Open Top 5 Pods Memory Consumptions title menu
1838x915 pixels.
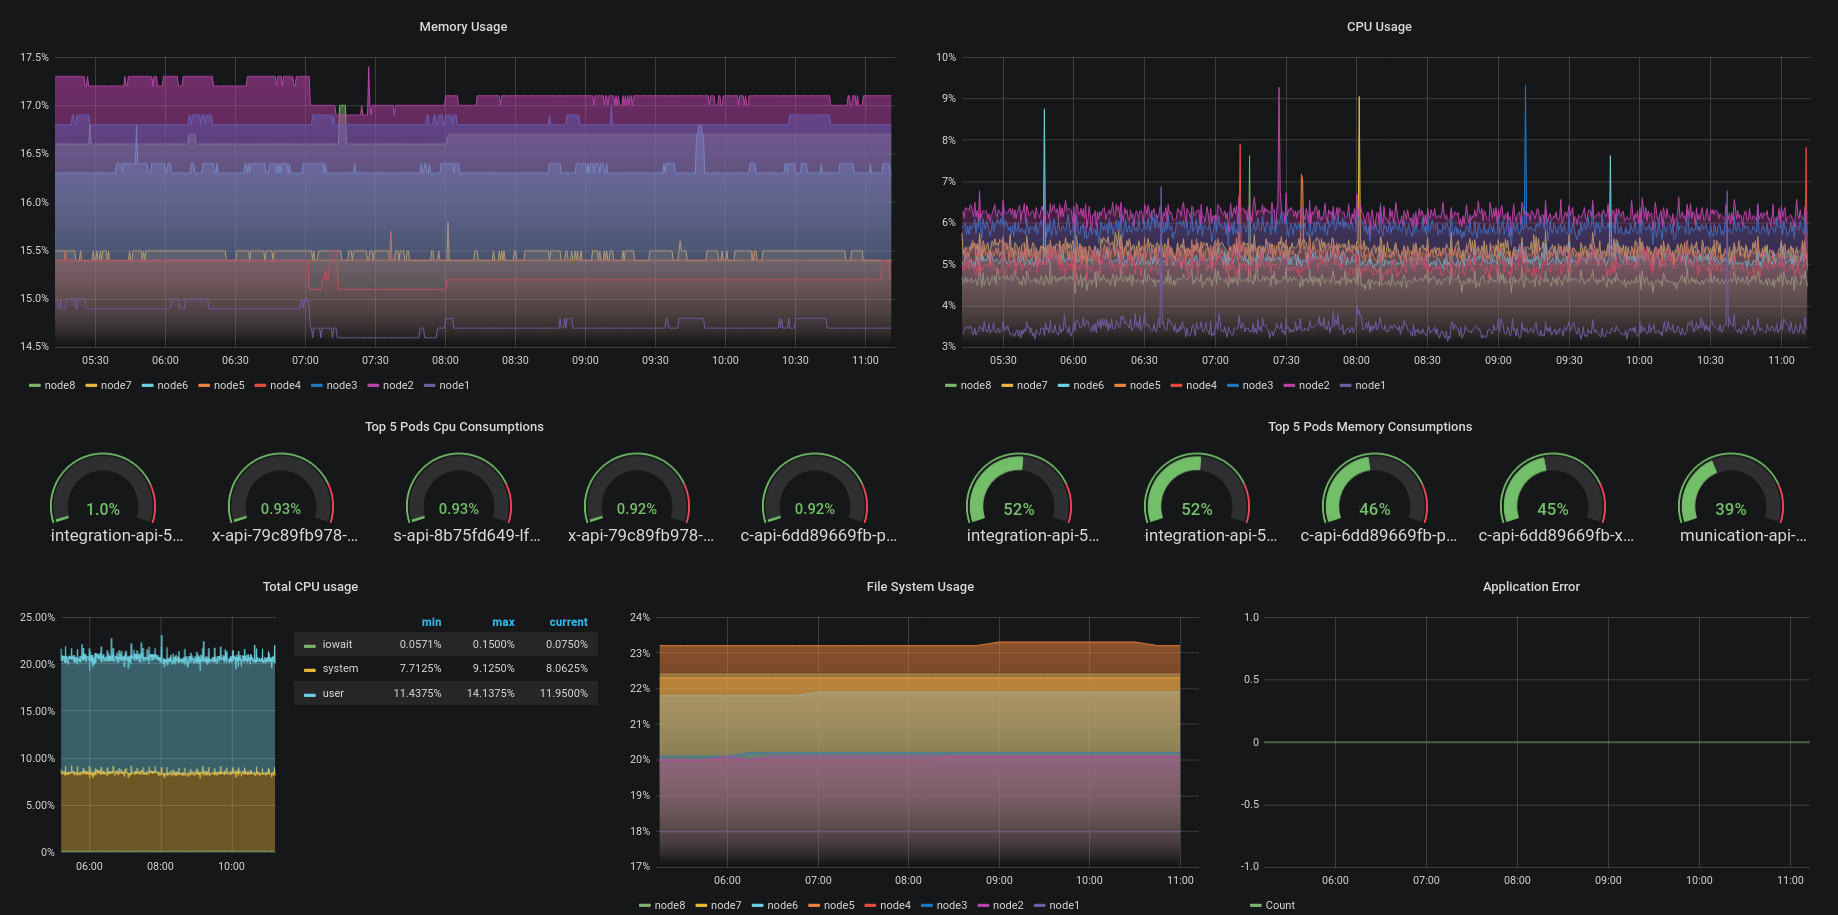(x=1370, y=427)
